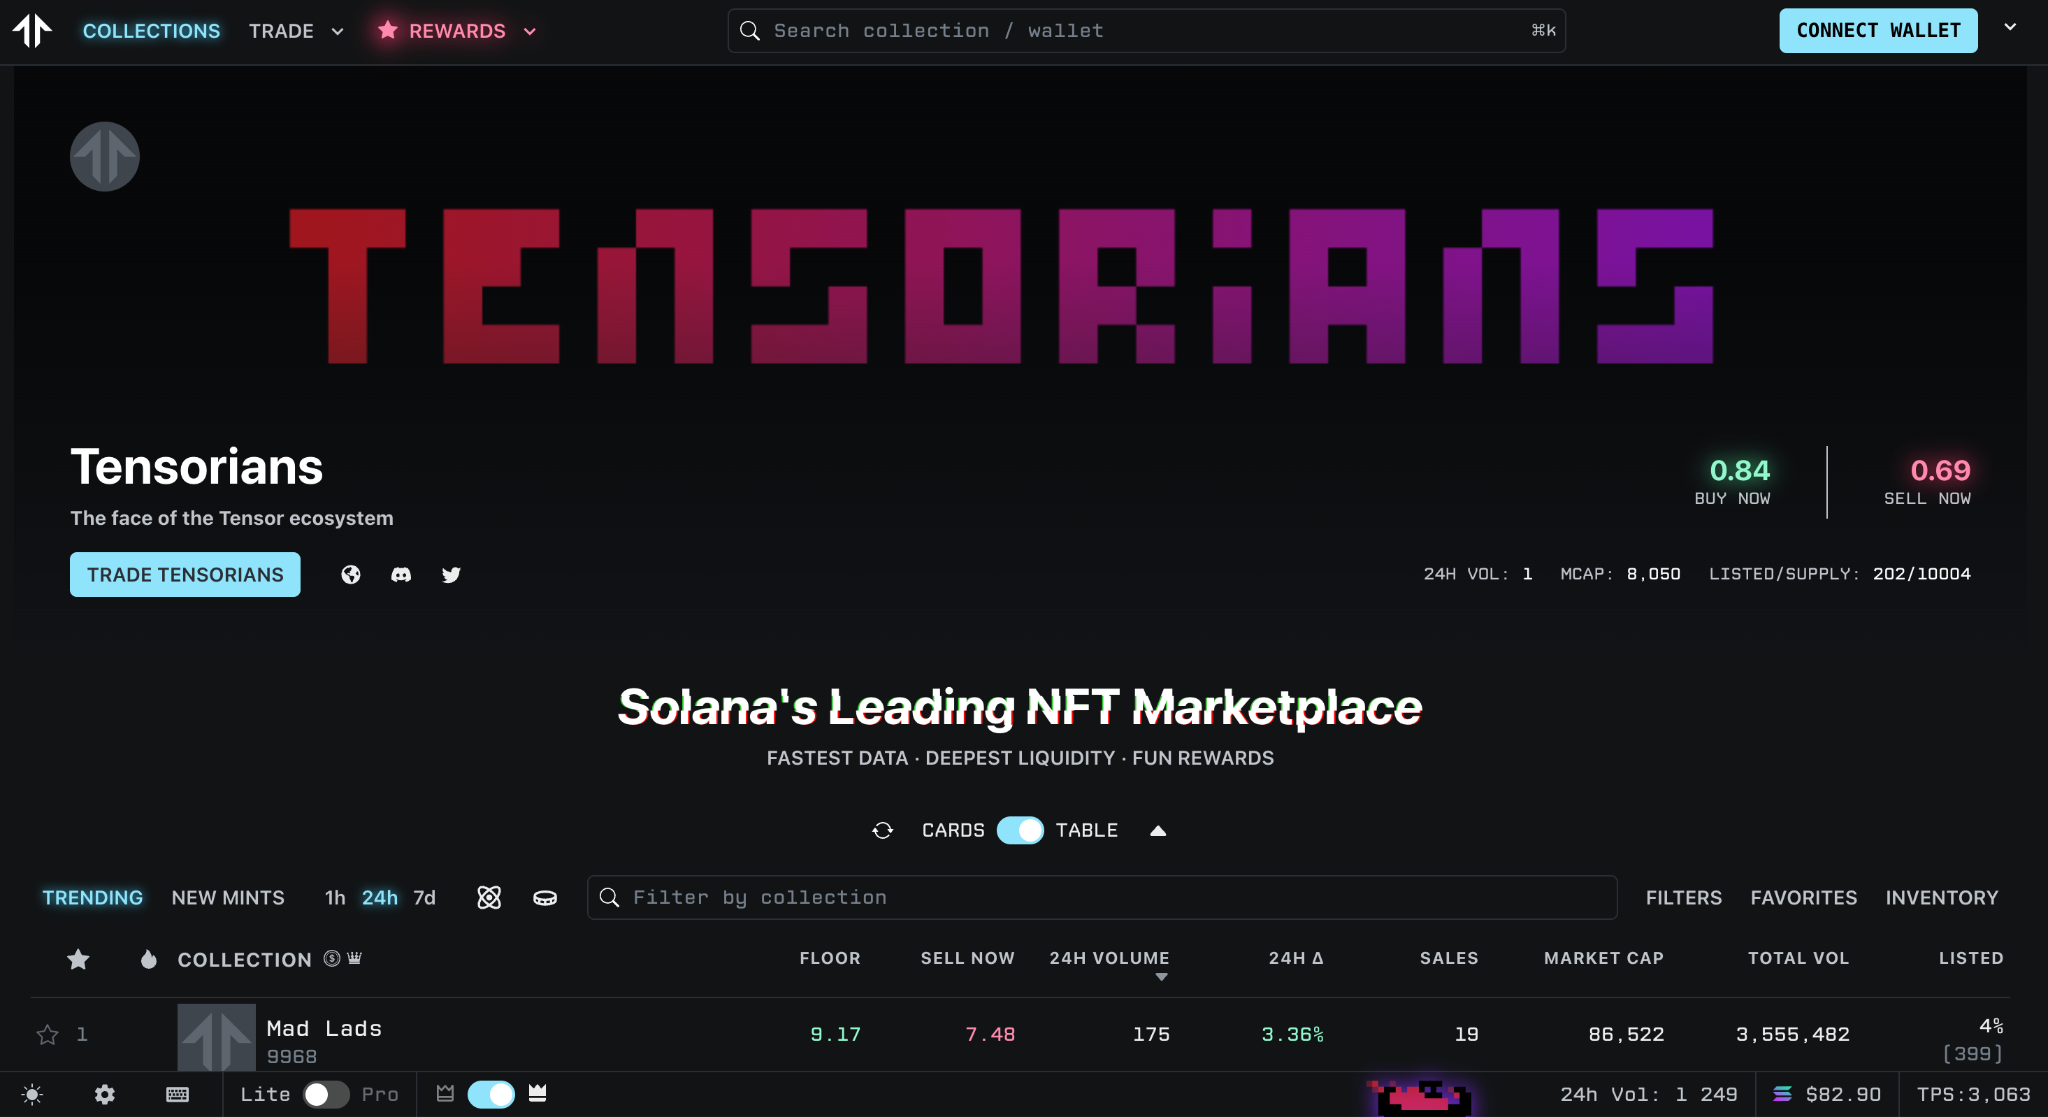Switch to the New Mints tab
Viewport: 2048px width, 1117px height.
coord(228,898)
